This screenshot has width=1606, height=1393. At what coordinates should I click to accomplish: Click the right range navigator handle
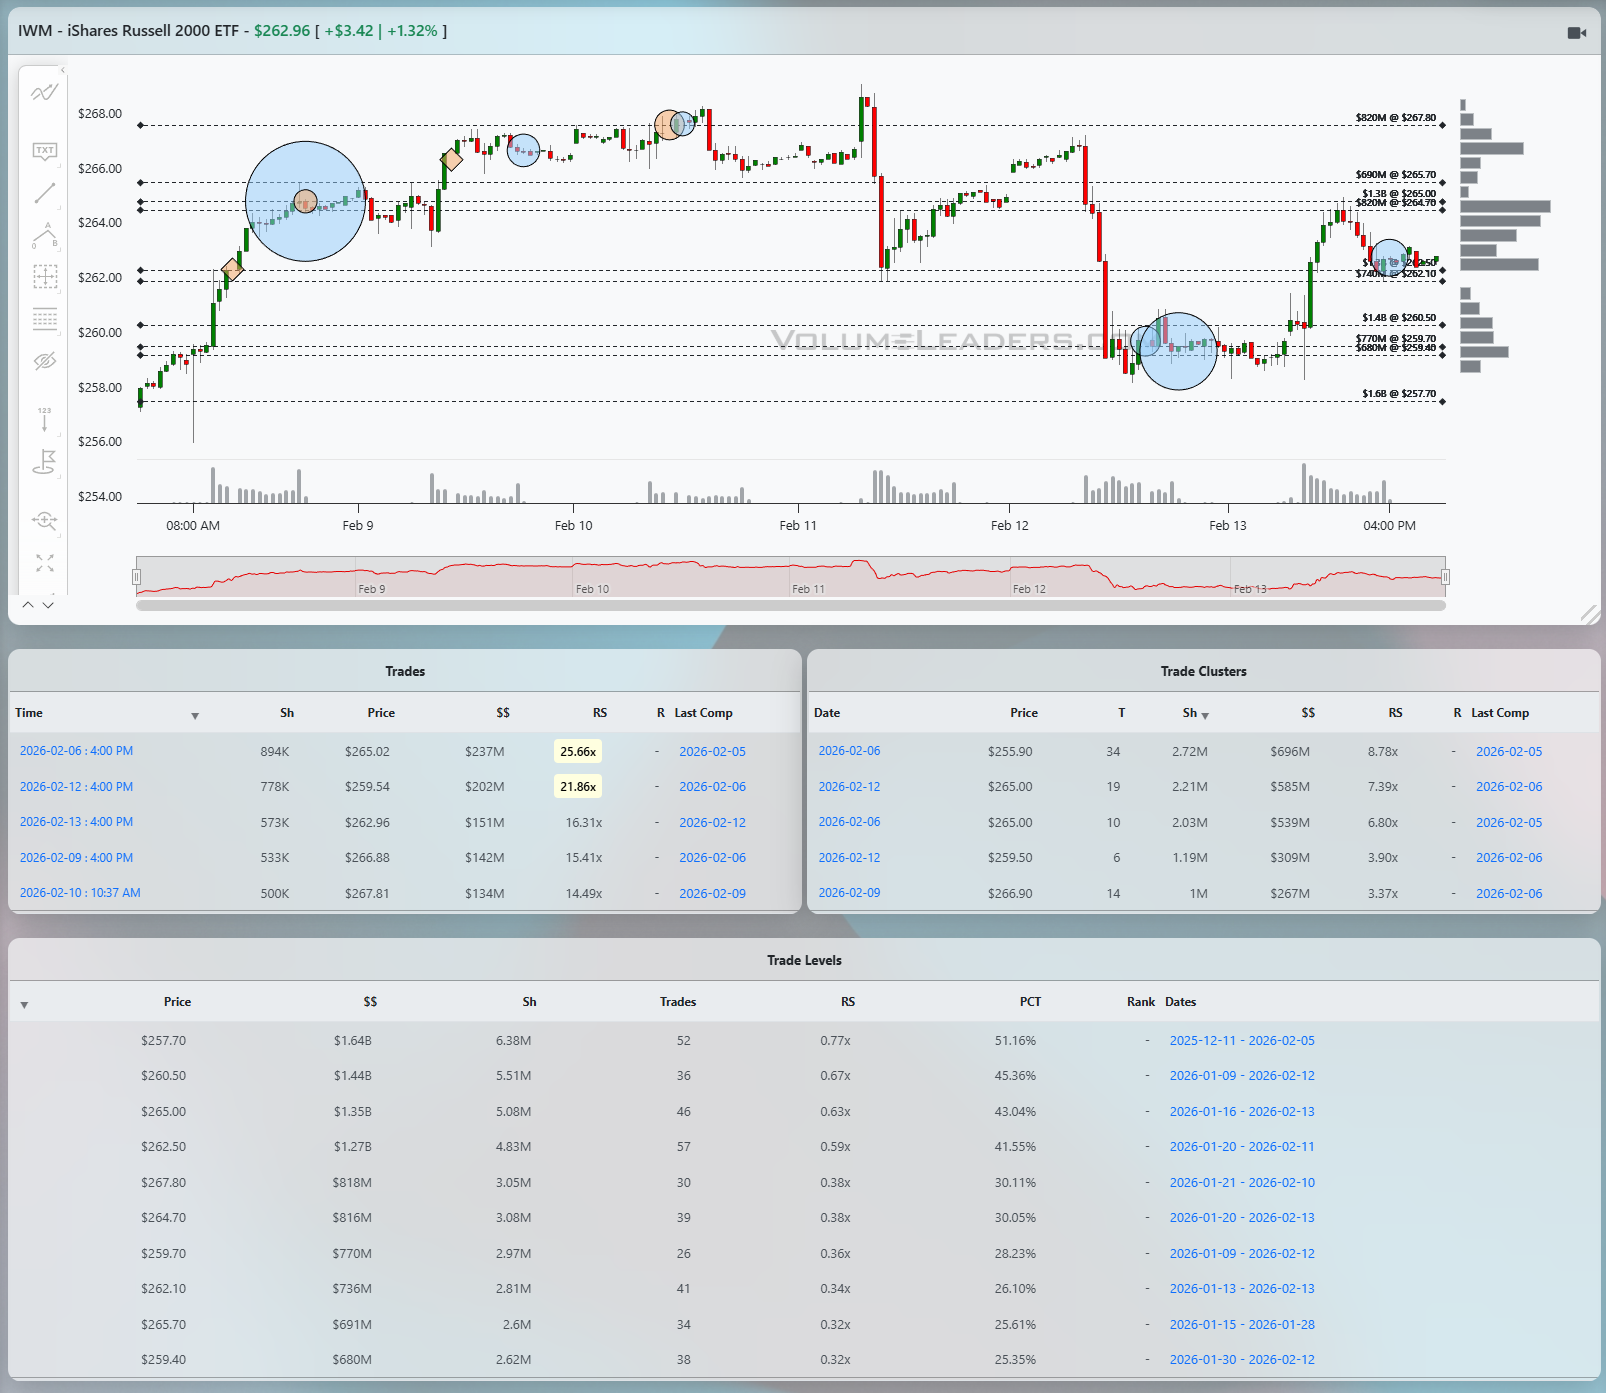(x=1445, y=577)
